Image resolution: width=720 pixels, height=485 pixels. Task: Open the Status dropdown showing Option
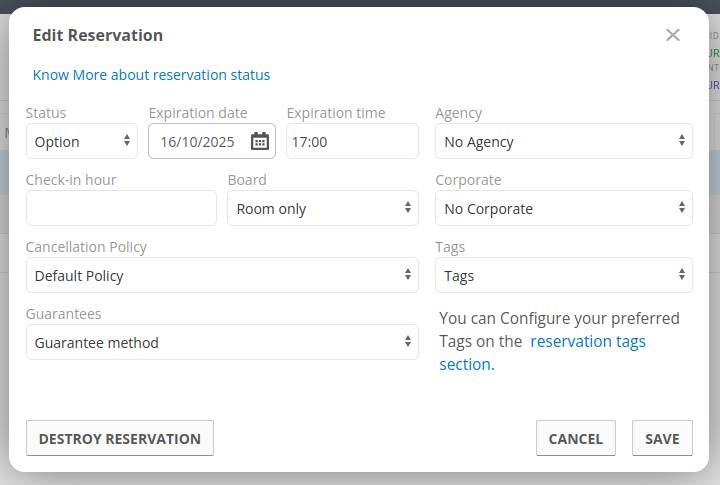tap(82, 141)
